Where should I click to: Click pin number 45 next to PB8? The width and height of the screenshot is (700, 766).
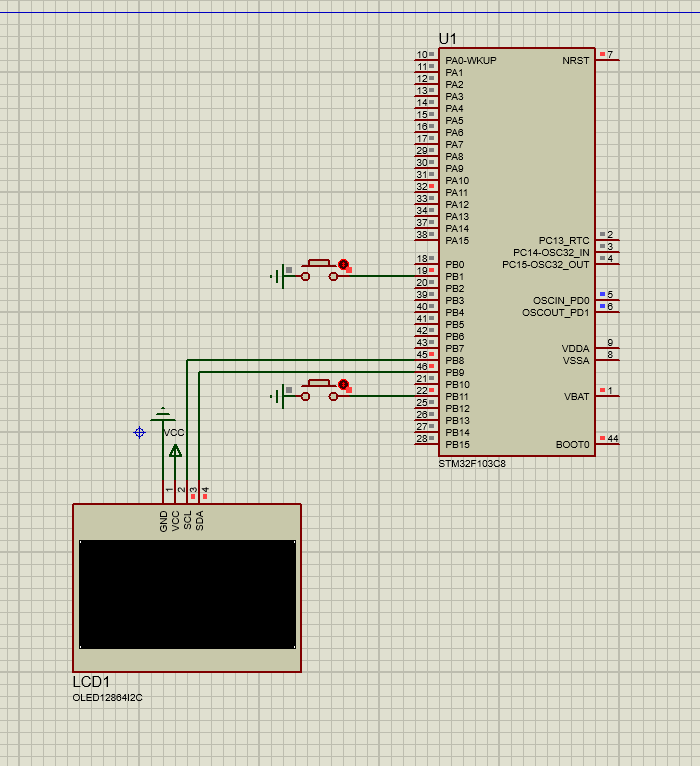pos(422,354)
